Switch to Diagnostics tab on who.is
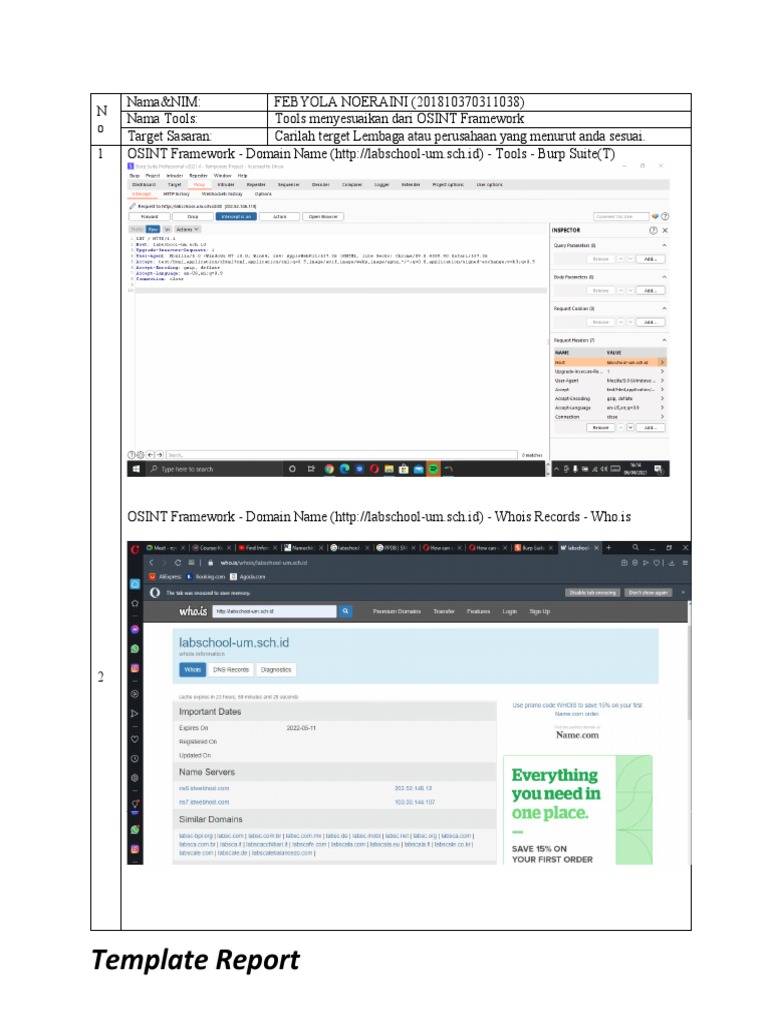 click(276, 669)
